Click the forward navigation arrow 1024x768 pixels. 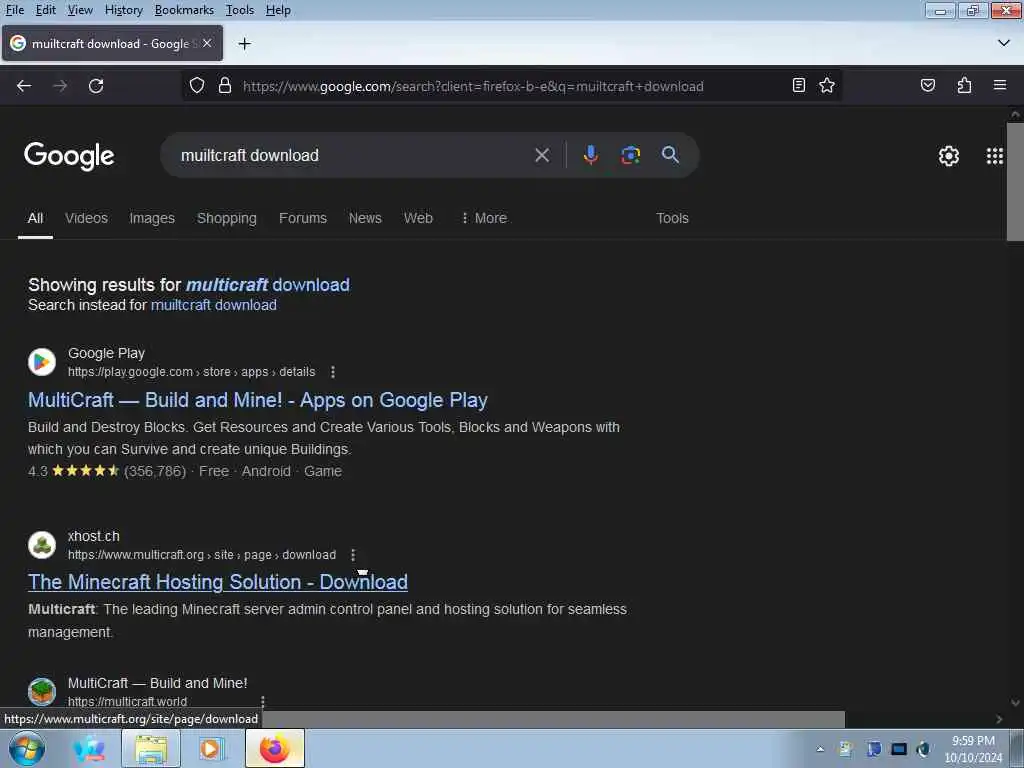(x=60, y=86)
